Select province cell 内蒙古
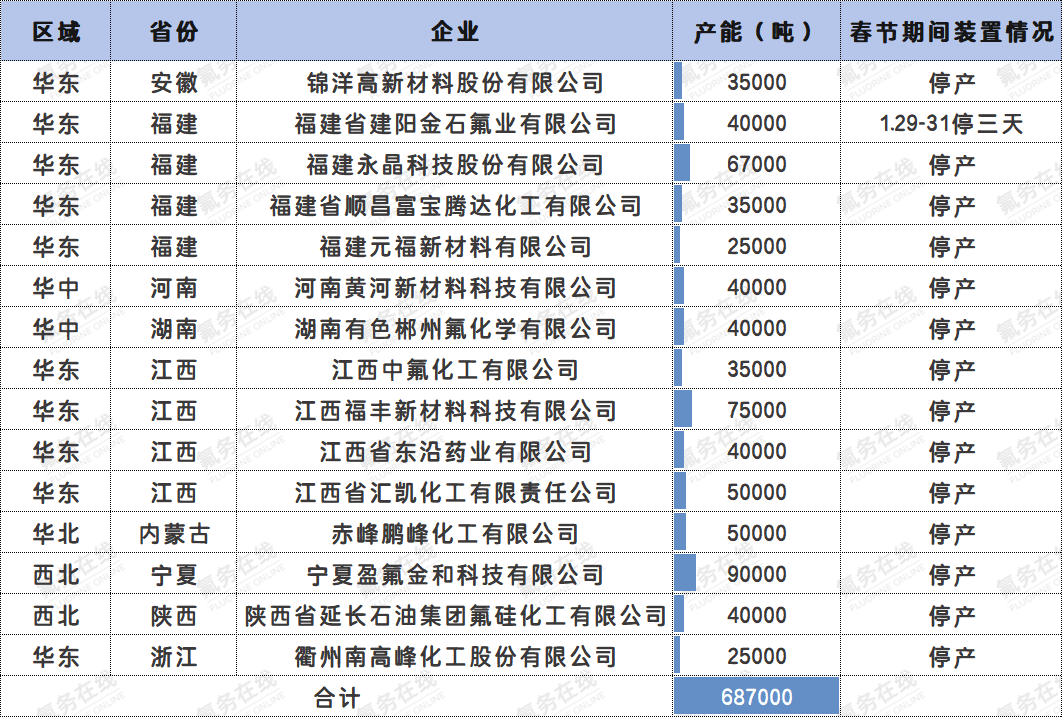 pyautogui.click(x=174, y=534)
